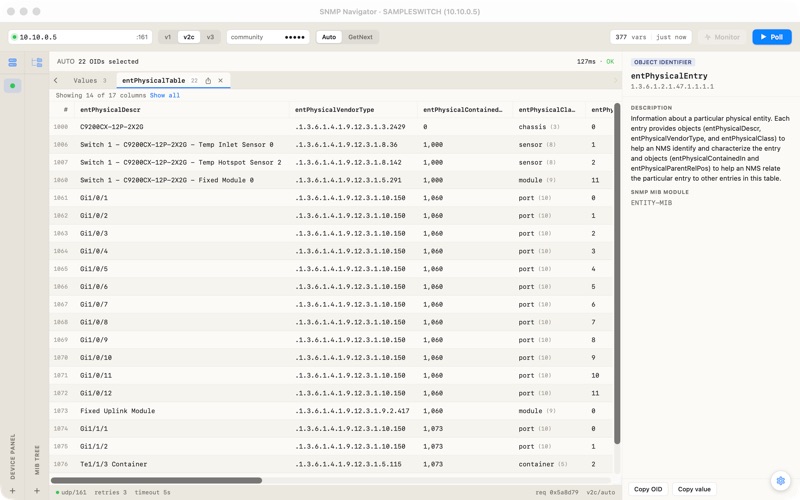Viewport: 800px width, 500px height.
Task: Click the MIB Tree plus icon
Action: [x=37, y=491]
